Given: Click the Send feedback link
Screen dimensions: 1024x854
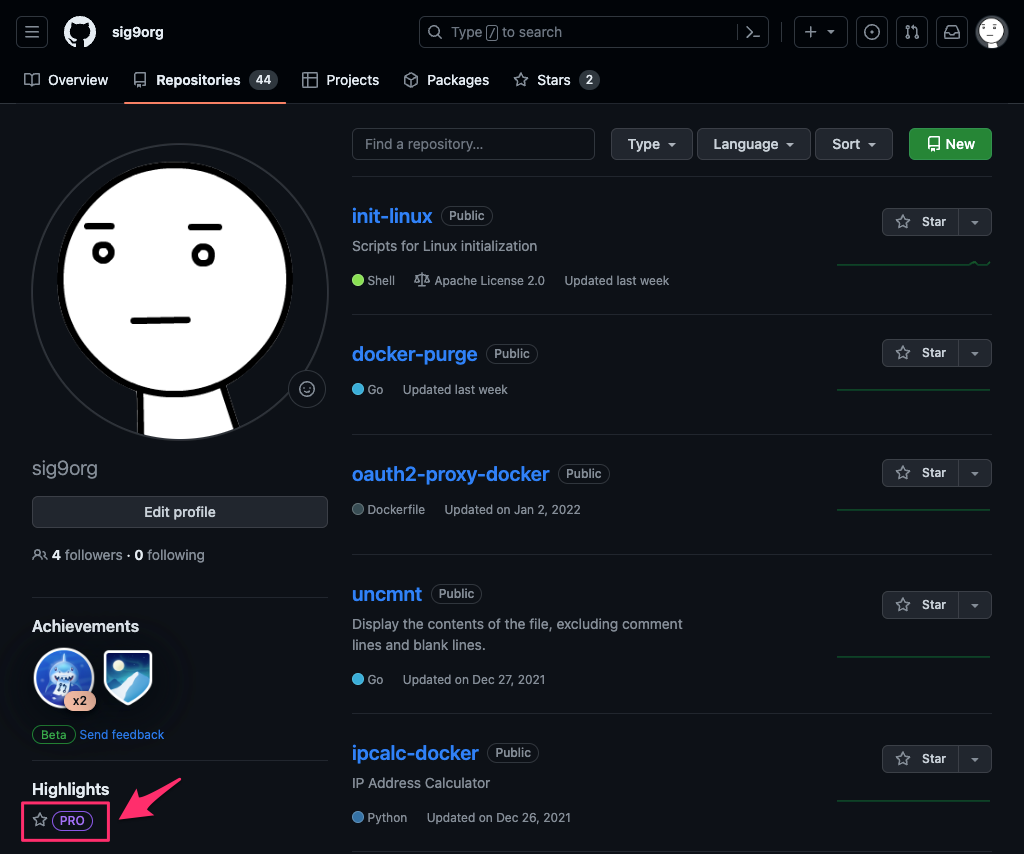Looking at the screenshot, I should [x=121, y=735].
